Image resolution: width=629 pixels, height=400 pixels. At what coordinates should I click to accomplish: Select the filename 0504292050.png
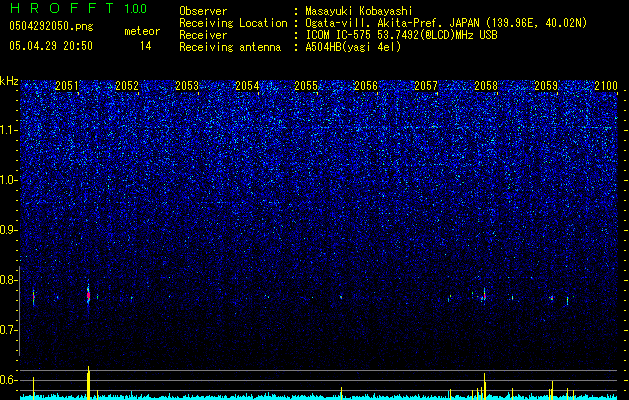click(x=51, y=26)
